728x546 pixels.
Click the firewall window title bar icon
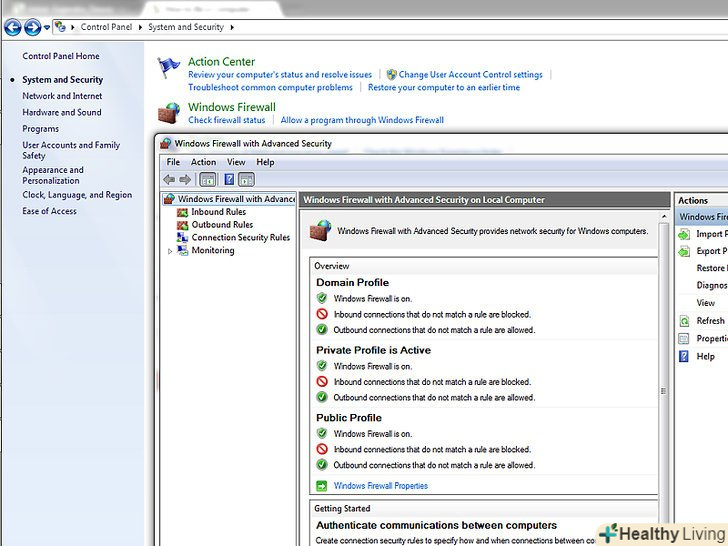tap(166, 143)
